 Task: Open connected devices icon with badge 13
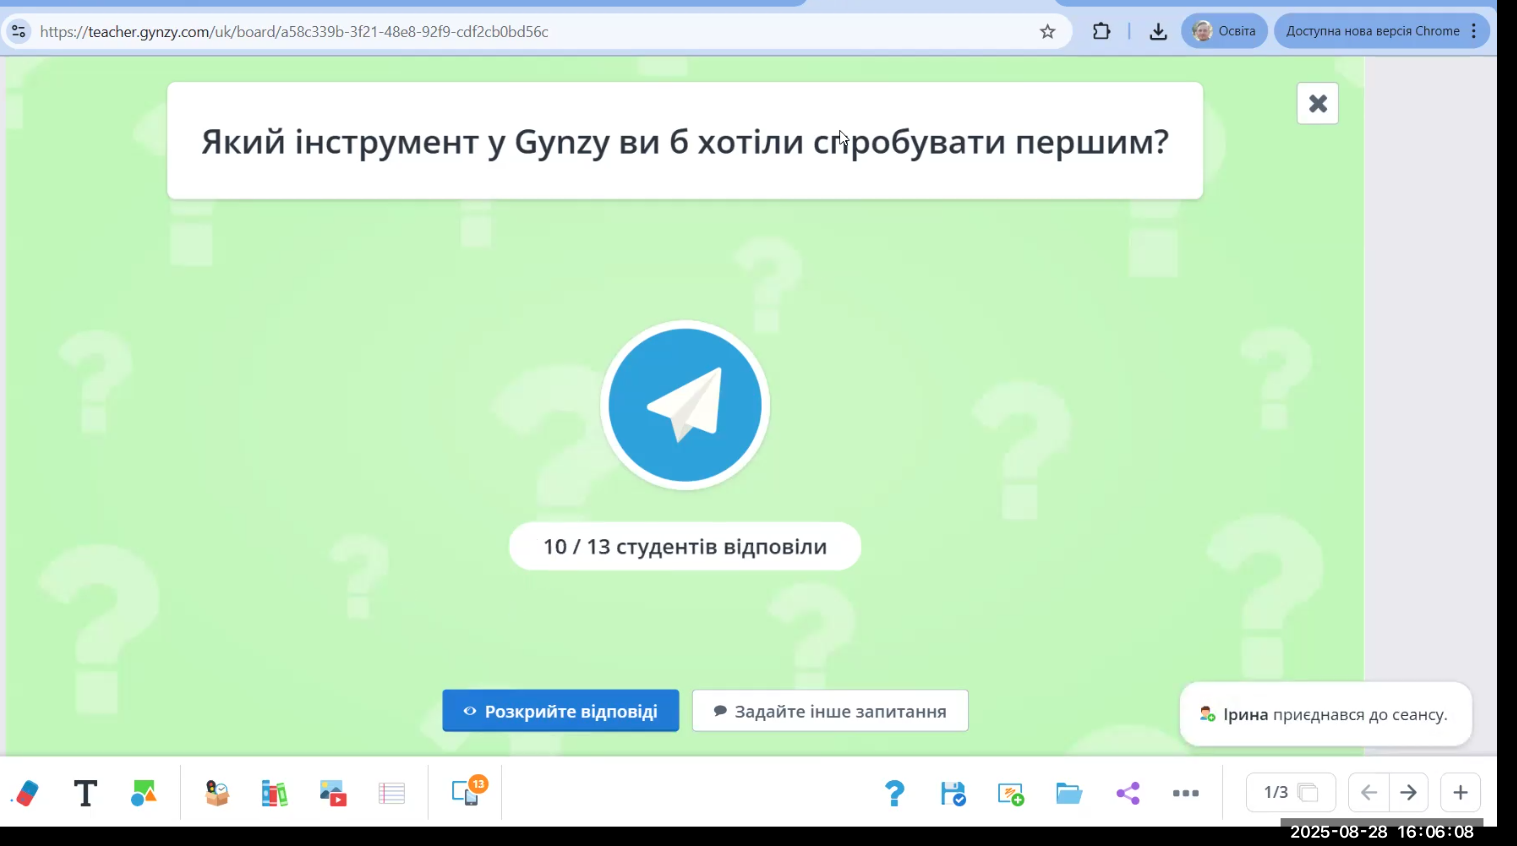click(x=467, y=791)
